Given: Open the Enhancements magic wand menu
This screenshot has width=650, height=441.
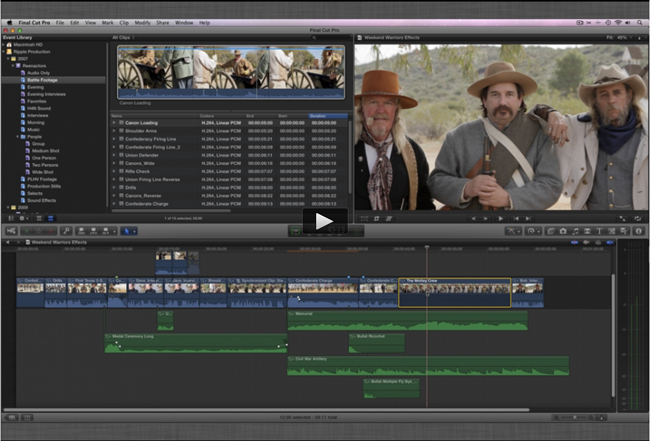Looking at the screenshot, I should coord(513,231).
